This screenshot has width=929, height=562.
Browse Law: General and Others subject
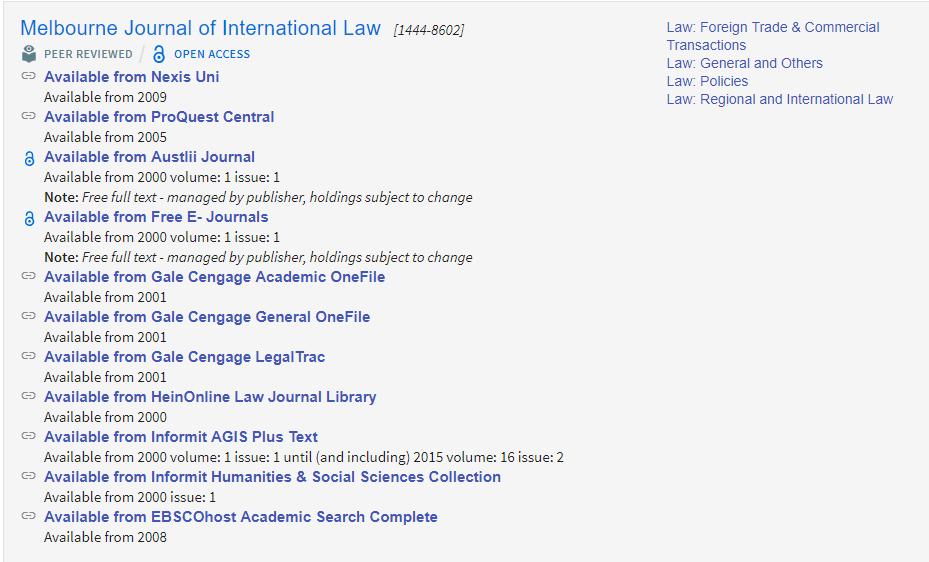click(744, 63)
